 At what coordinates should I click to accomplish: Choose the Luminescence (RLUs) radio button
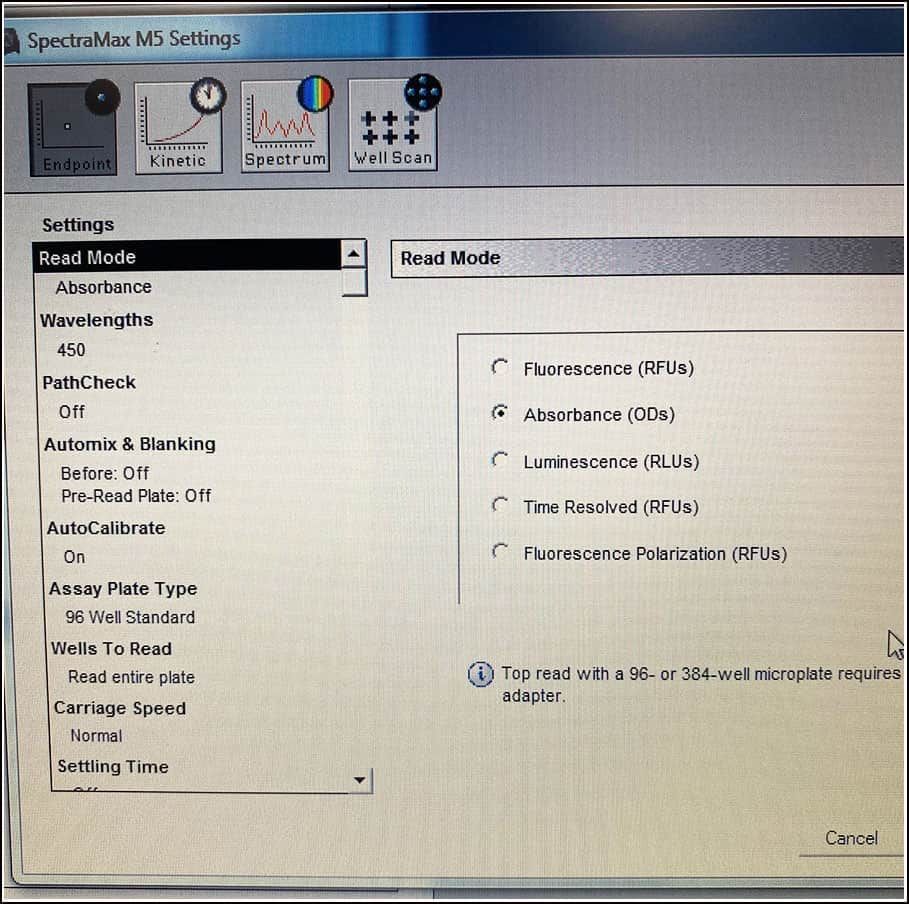[500, 460]
